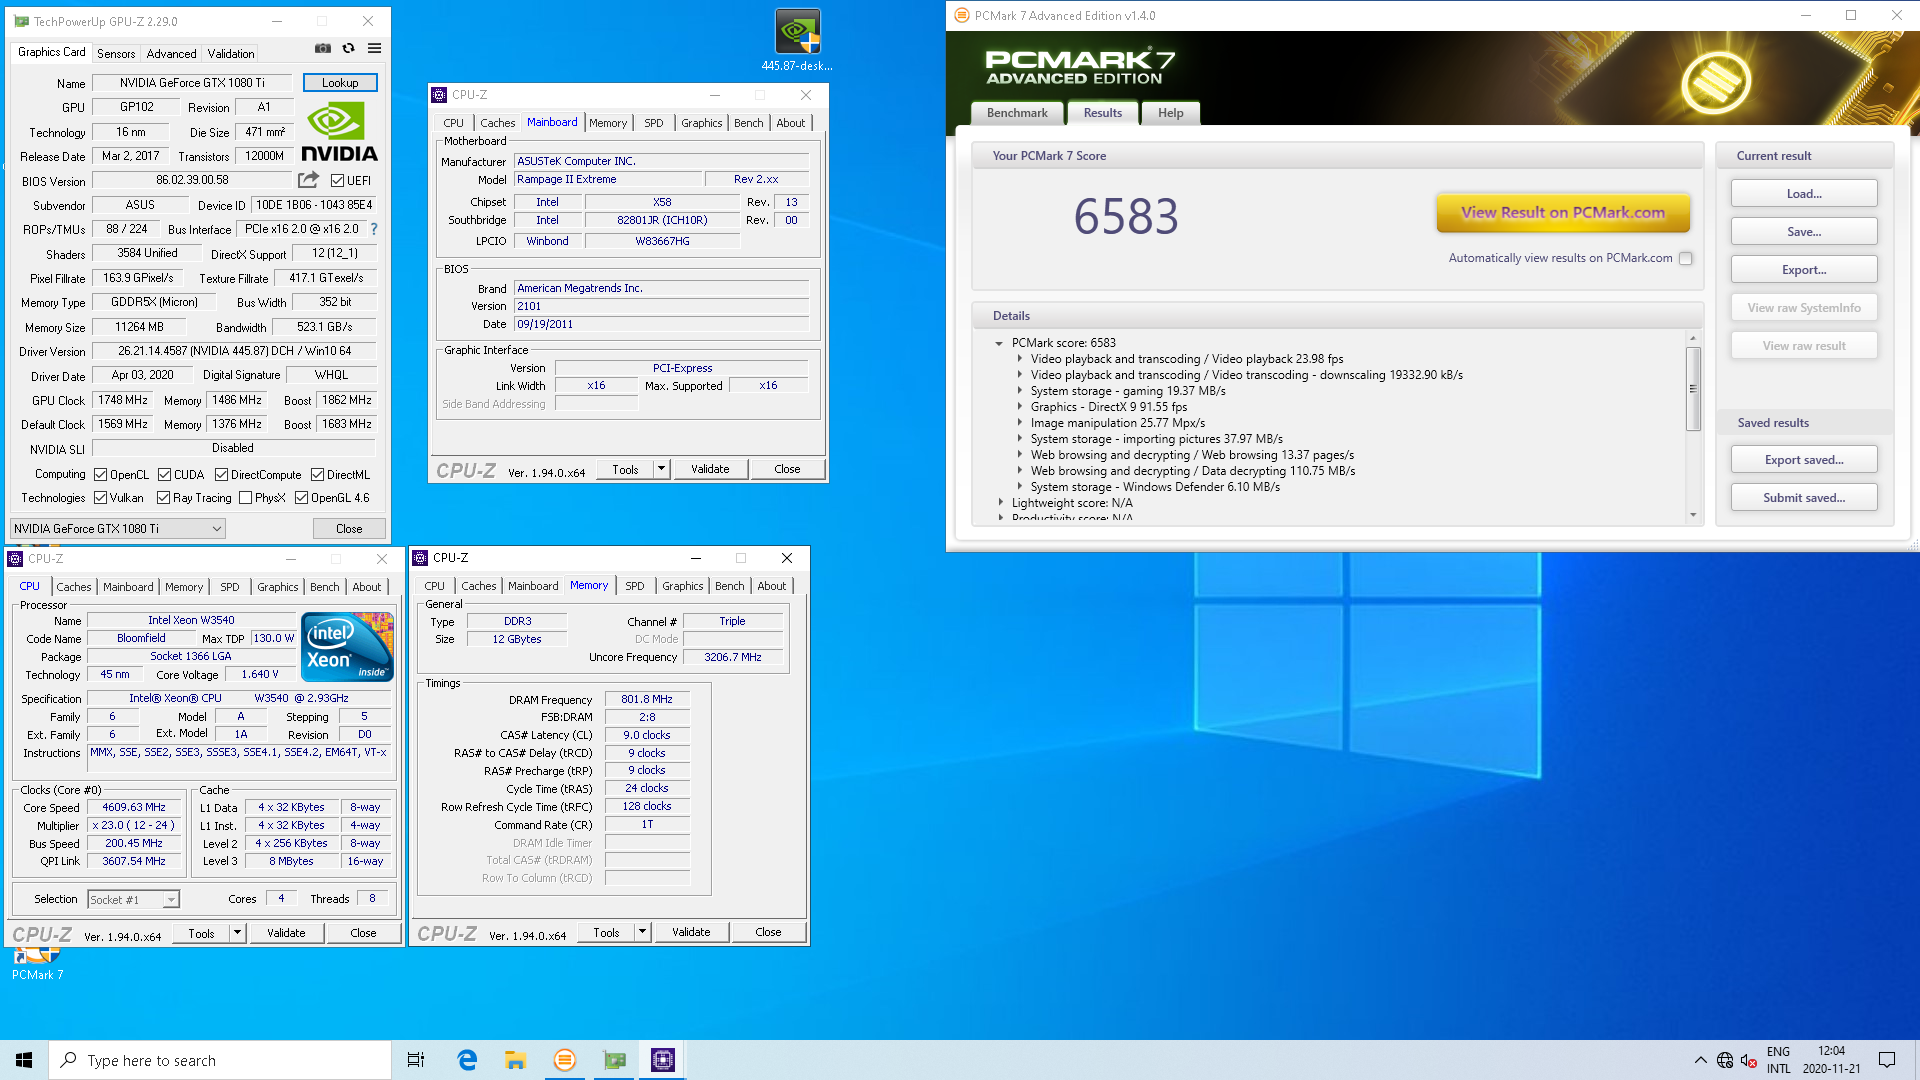The width and height of the screenshot is (1920, 1080).
Task: Click the Bus Interface question mark icon
Action: (374, 229)
